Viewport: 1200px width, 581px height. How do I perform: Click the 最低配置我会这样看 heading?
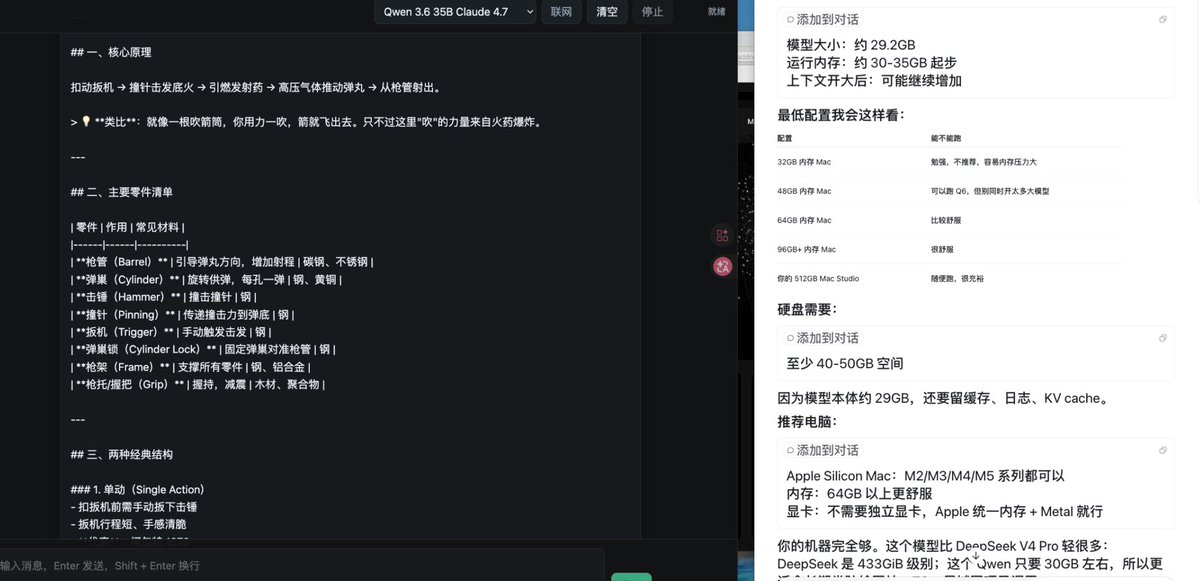tap(841, 115)
